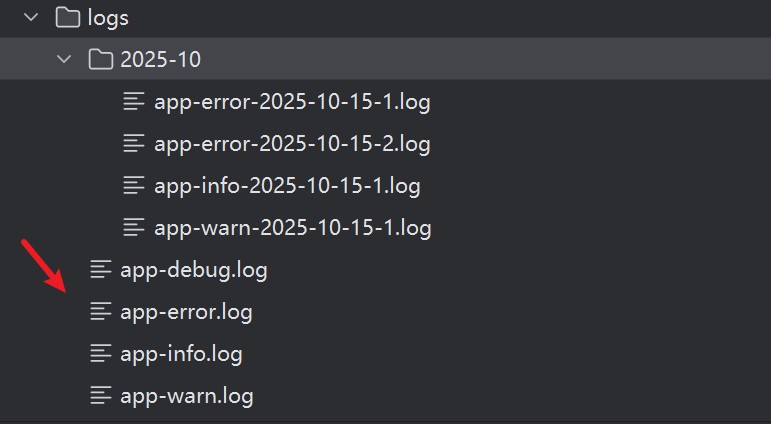Viewport: 771px width, 424px height.
Task: Open the app-debug.log file
Action: 193,269
